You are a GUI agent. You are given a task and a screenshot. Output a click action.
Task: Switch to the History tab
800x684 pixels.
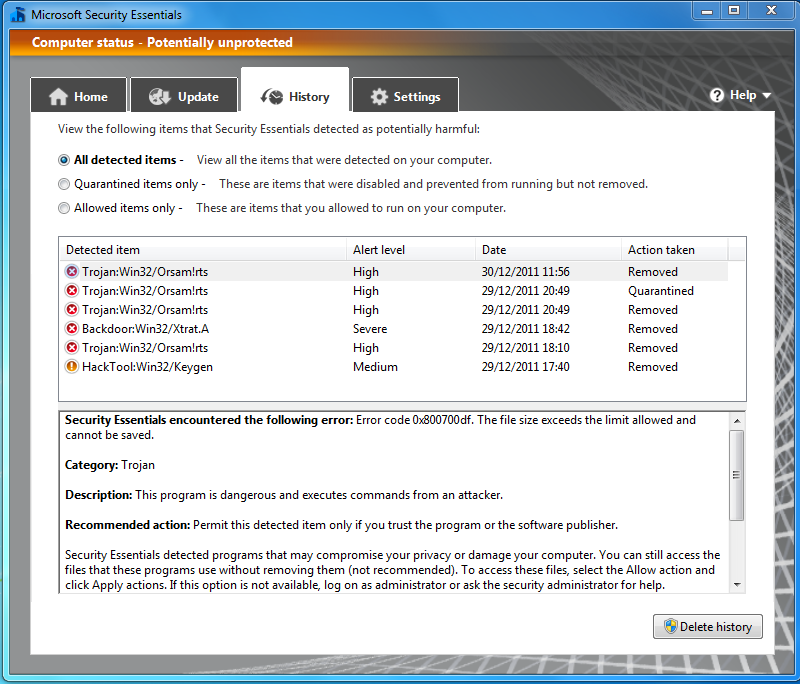(295, 97)
